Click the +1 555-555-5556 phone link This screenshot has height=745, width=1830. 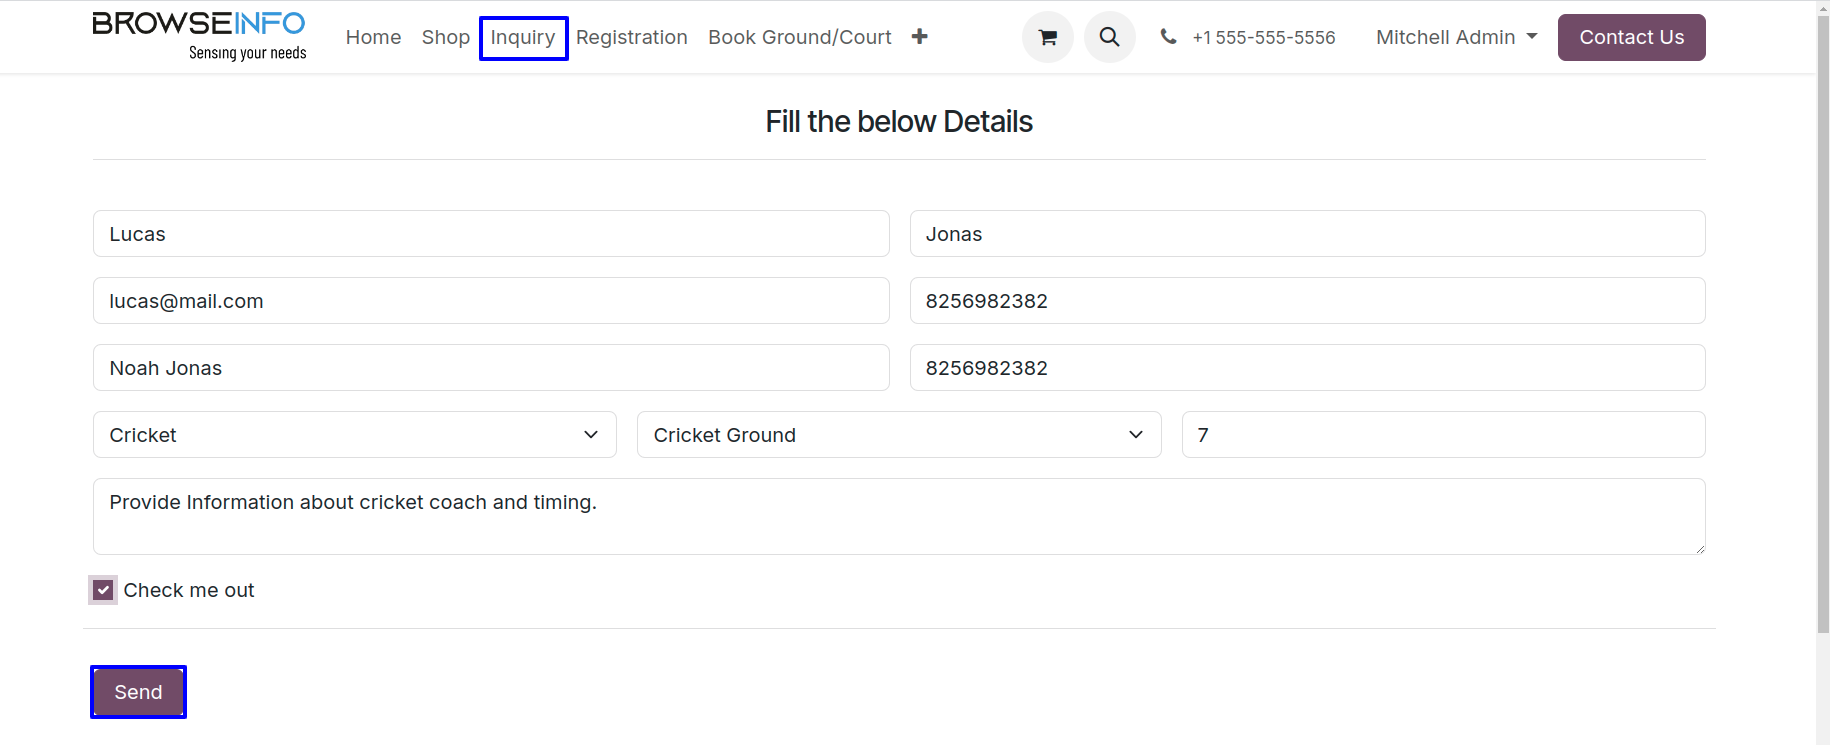(1263, 37)
